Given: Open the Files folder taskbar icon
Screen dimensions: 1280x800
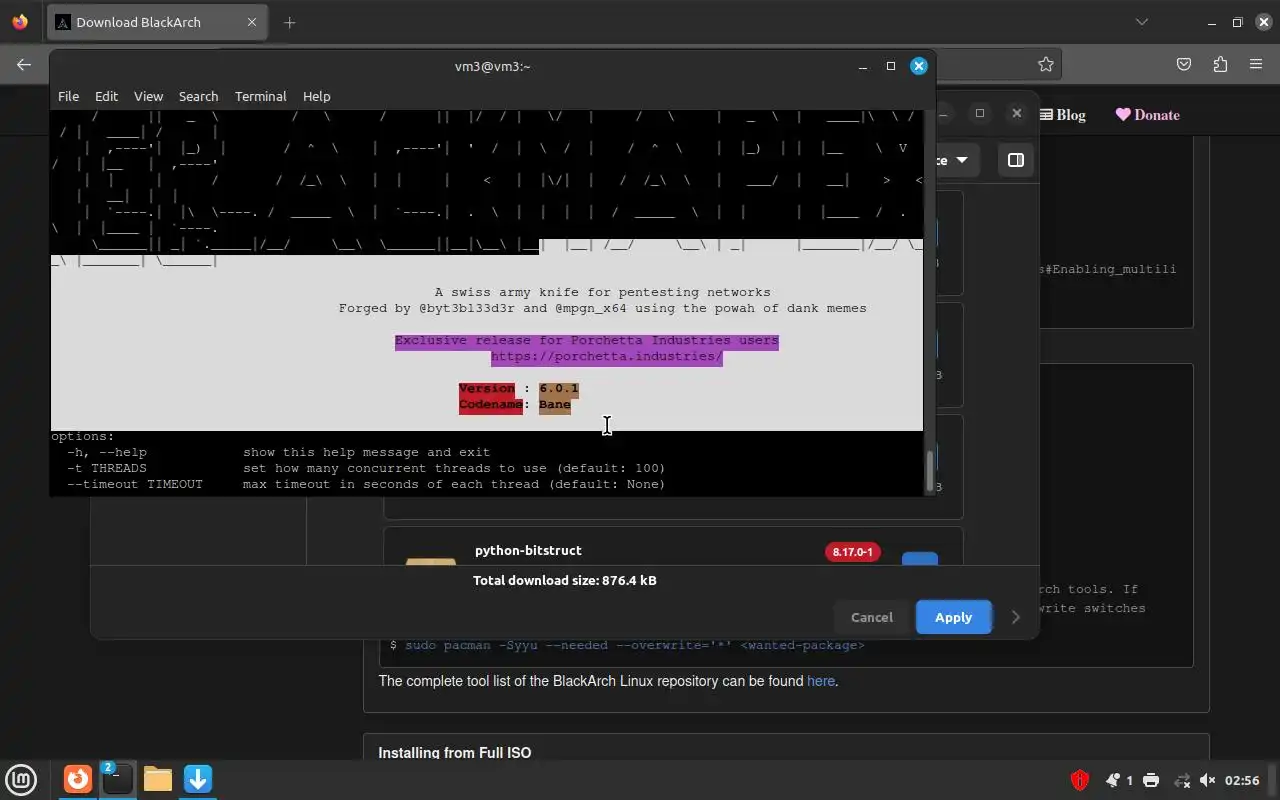Looking at the screenshot, I should [157, 779].
